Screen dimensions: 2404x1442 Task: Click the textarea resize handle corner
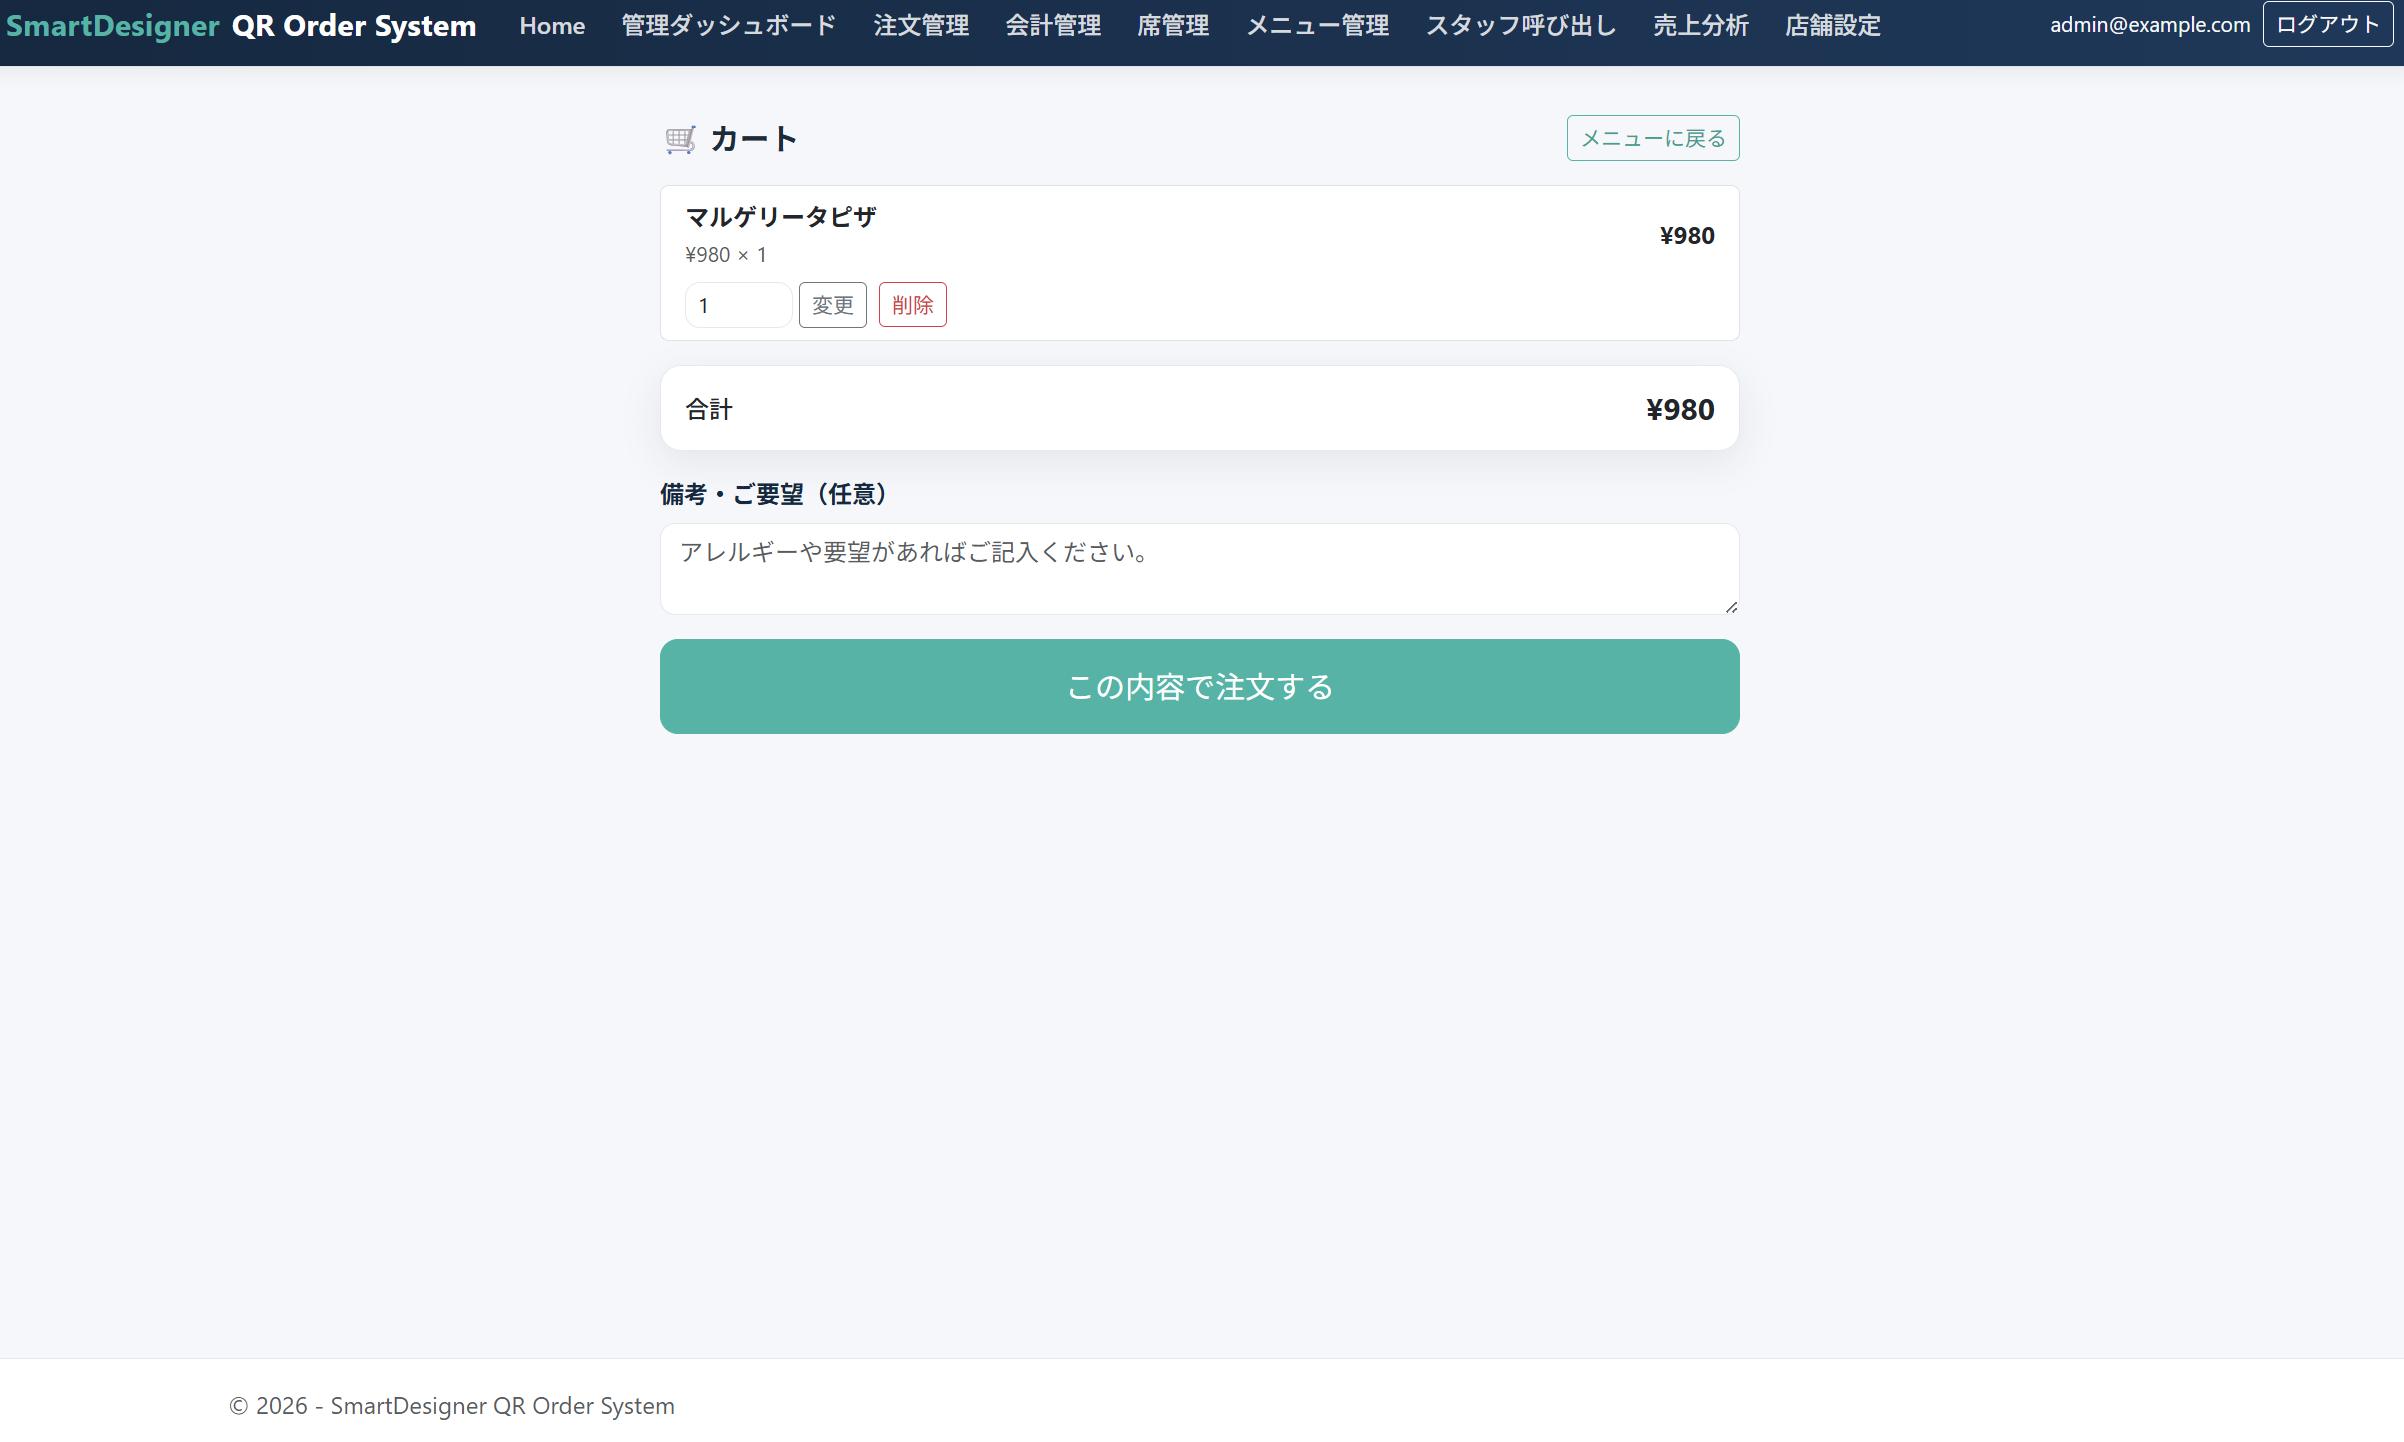pyautogui.click(x=1731, y=607)
